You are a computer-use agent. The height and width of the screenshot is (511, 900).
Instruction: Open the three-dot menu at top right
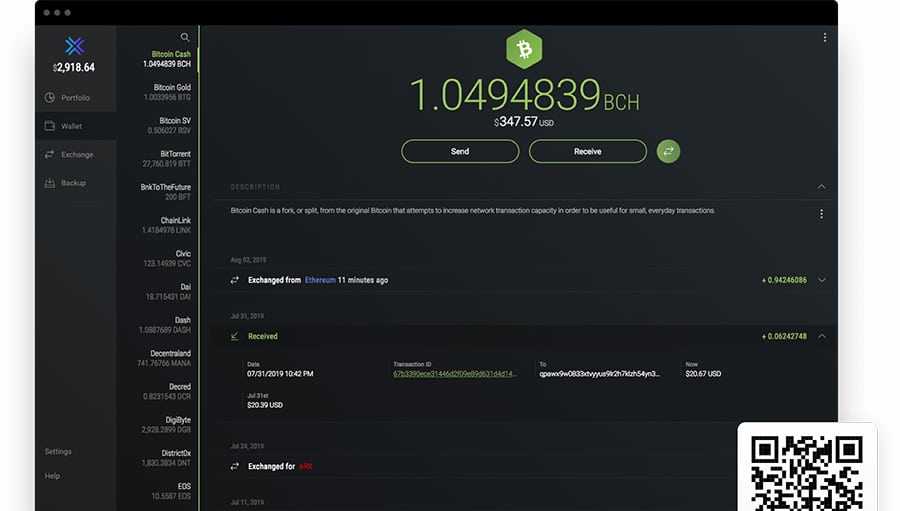pyautogui.click(x=824, y=38)
